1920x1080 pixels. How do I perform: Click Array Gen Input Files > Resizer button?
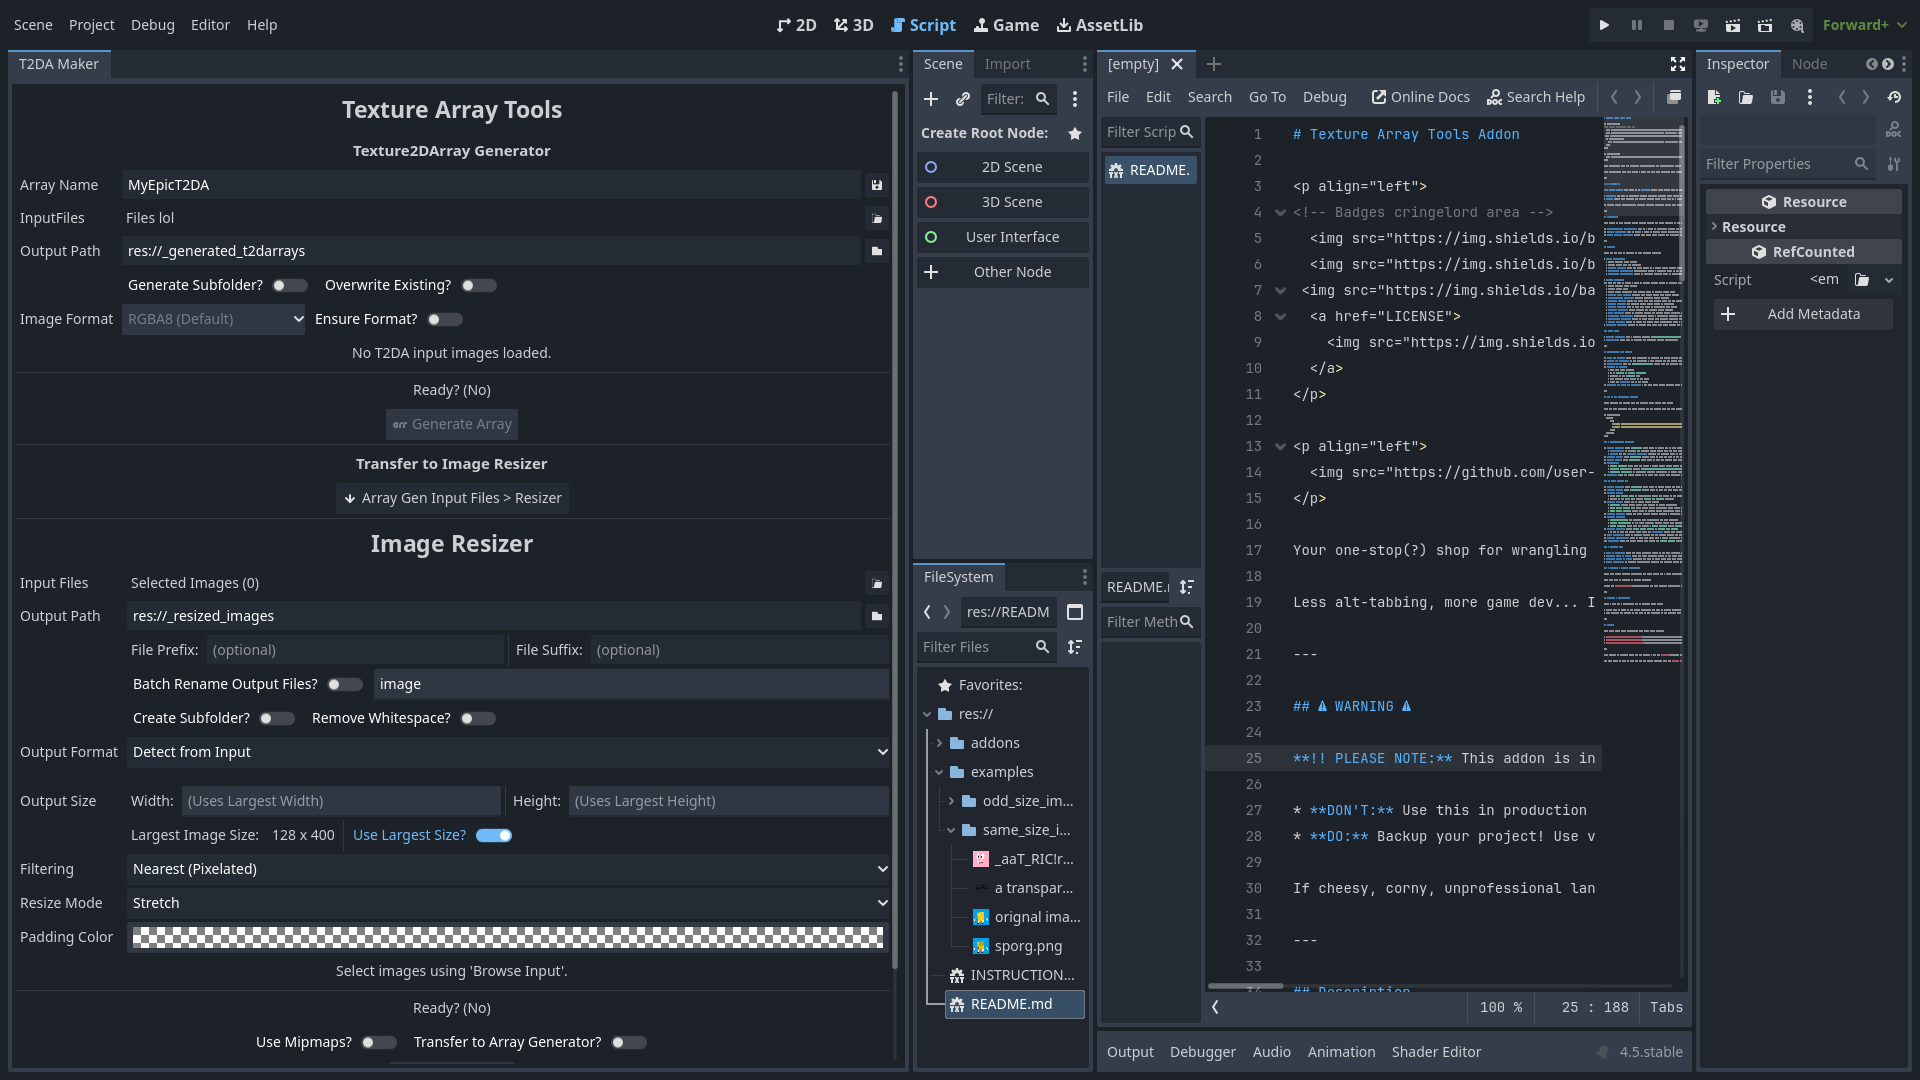[452, 498]
